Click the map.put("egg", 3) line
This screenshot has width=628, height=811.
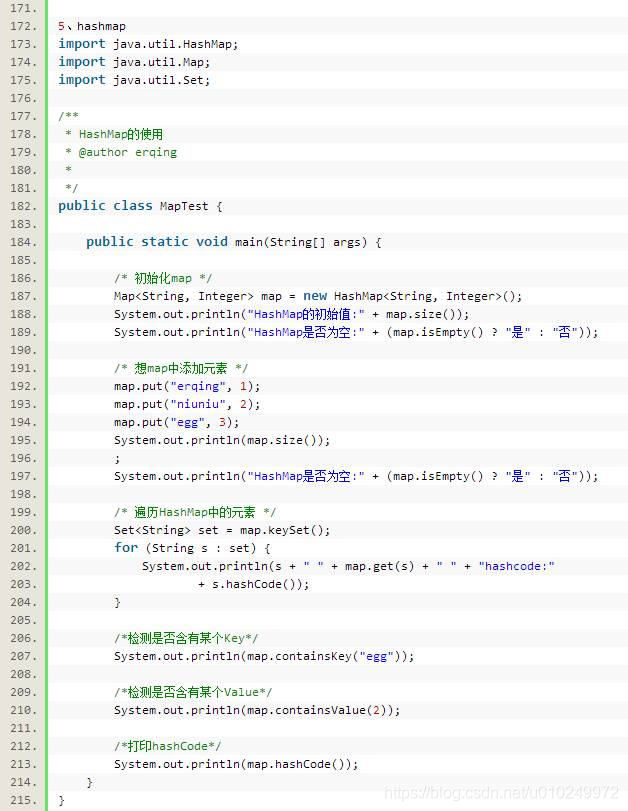[x=177, y=423]
